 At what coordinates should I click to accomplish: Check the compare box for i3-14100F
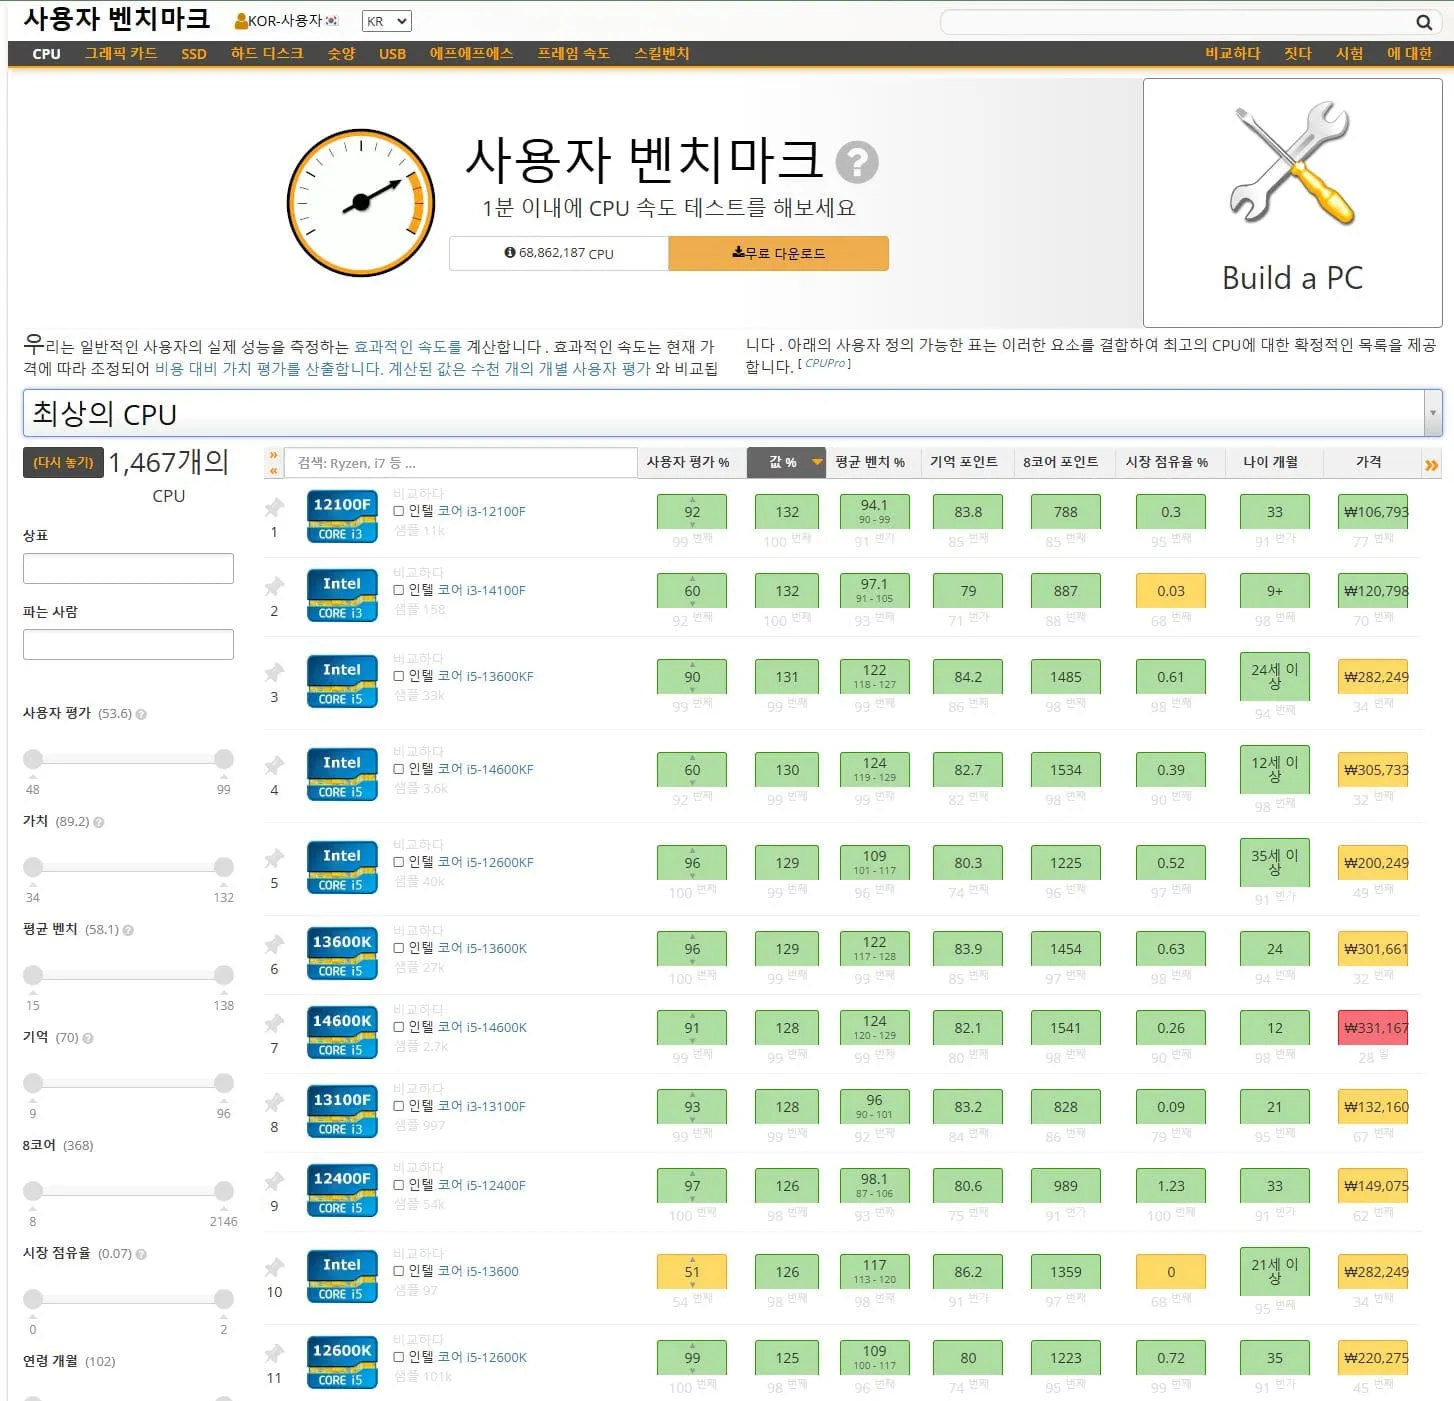[x=399, y=590]
